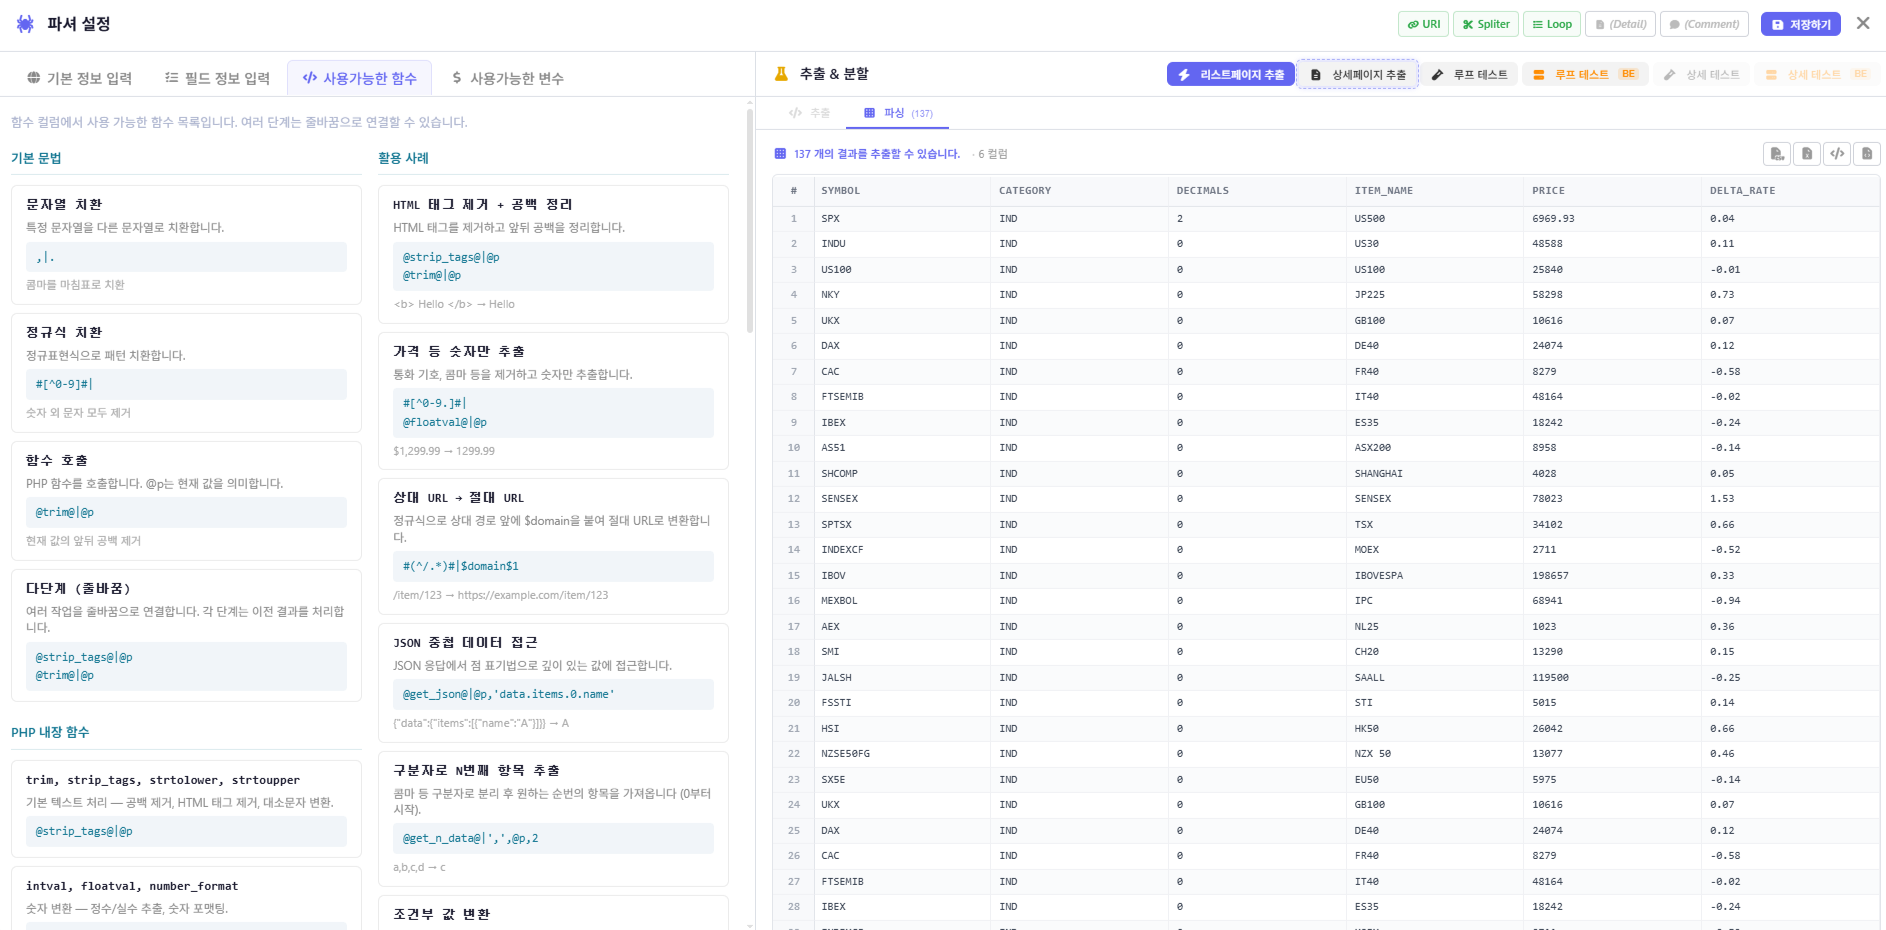The width and height of the screenshot is (1886, 930).
Task: Click the SYMBOL column header
Action: tap(840, 190)
